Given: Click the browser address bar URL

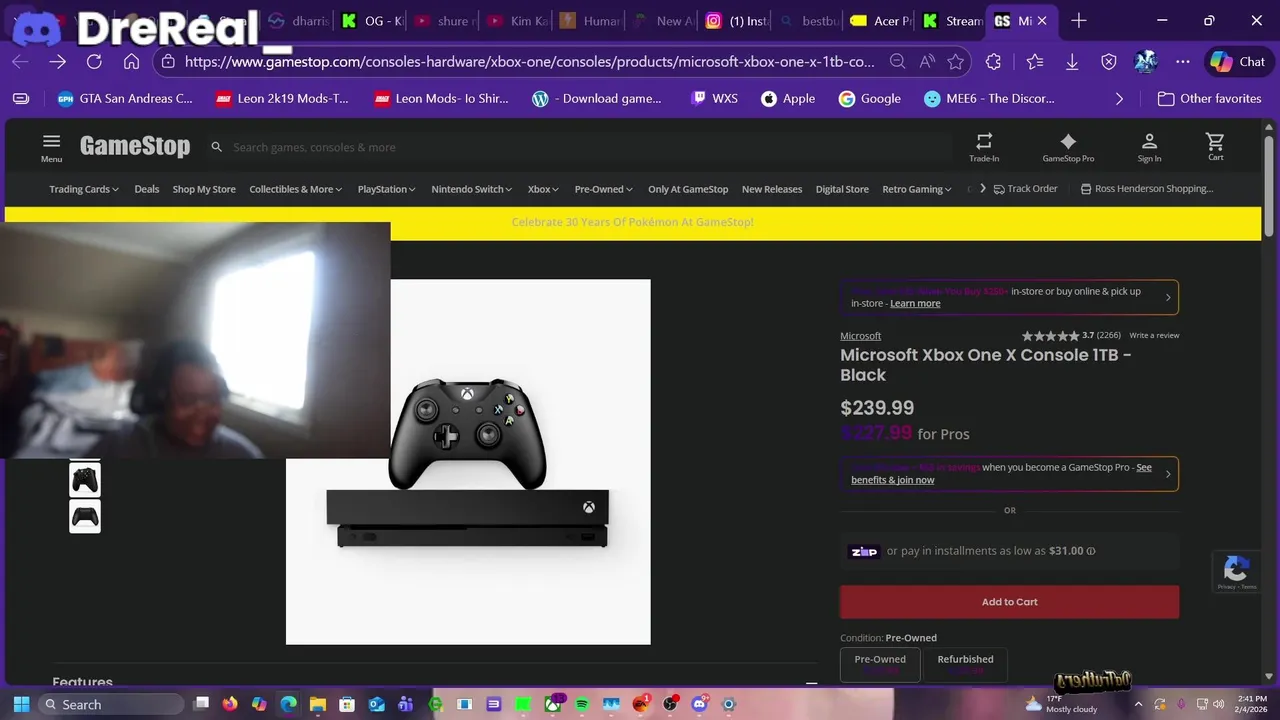Looking at the screenshot, I should (x=529, y=62).
